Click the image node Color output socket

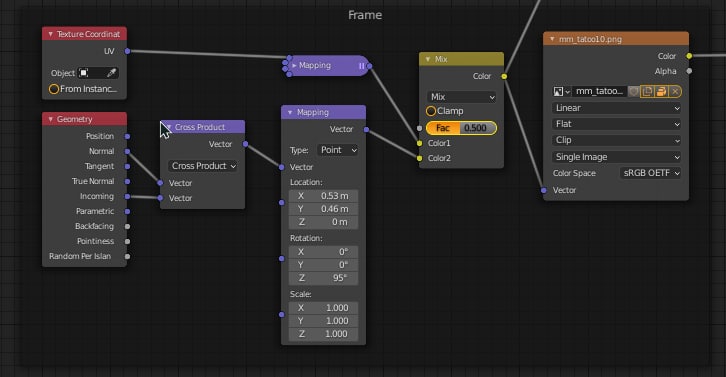click(689, 56)
